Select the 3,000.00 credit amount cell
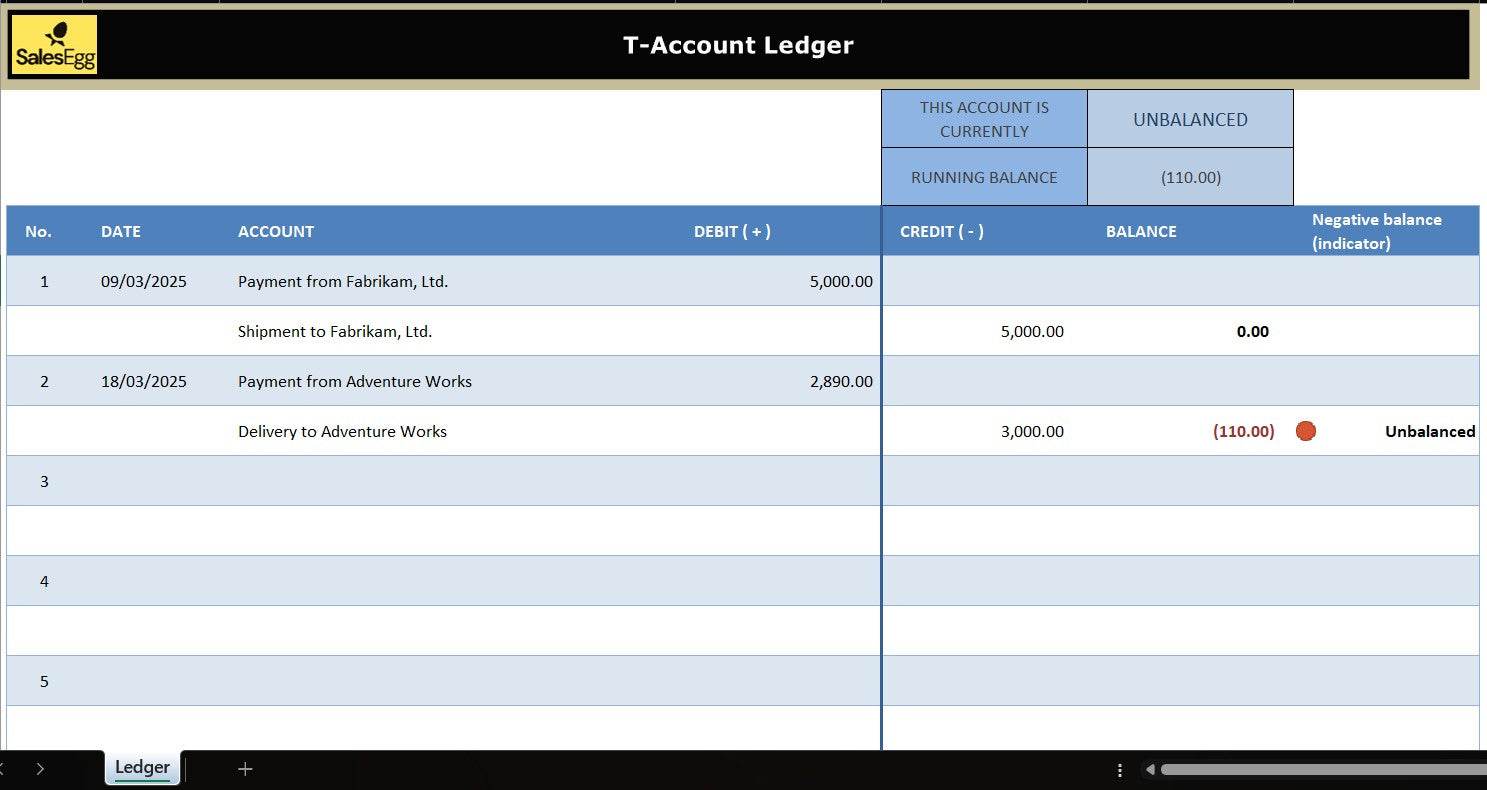 (x=1032, y=431)
